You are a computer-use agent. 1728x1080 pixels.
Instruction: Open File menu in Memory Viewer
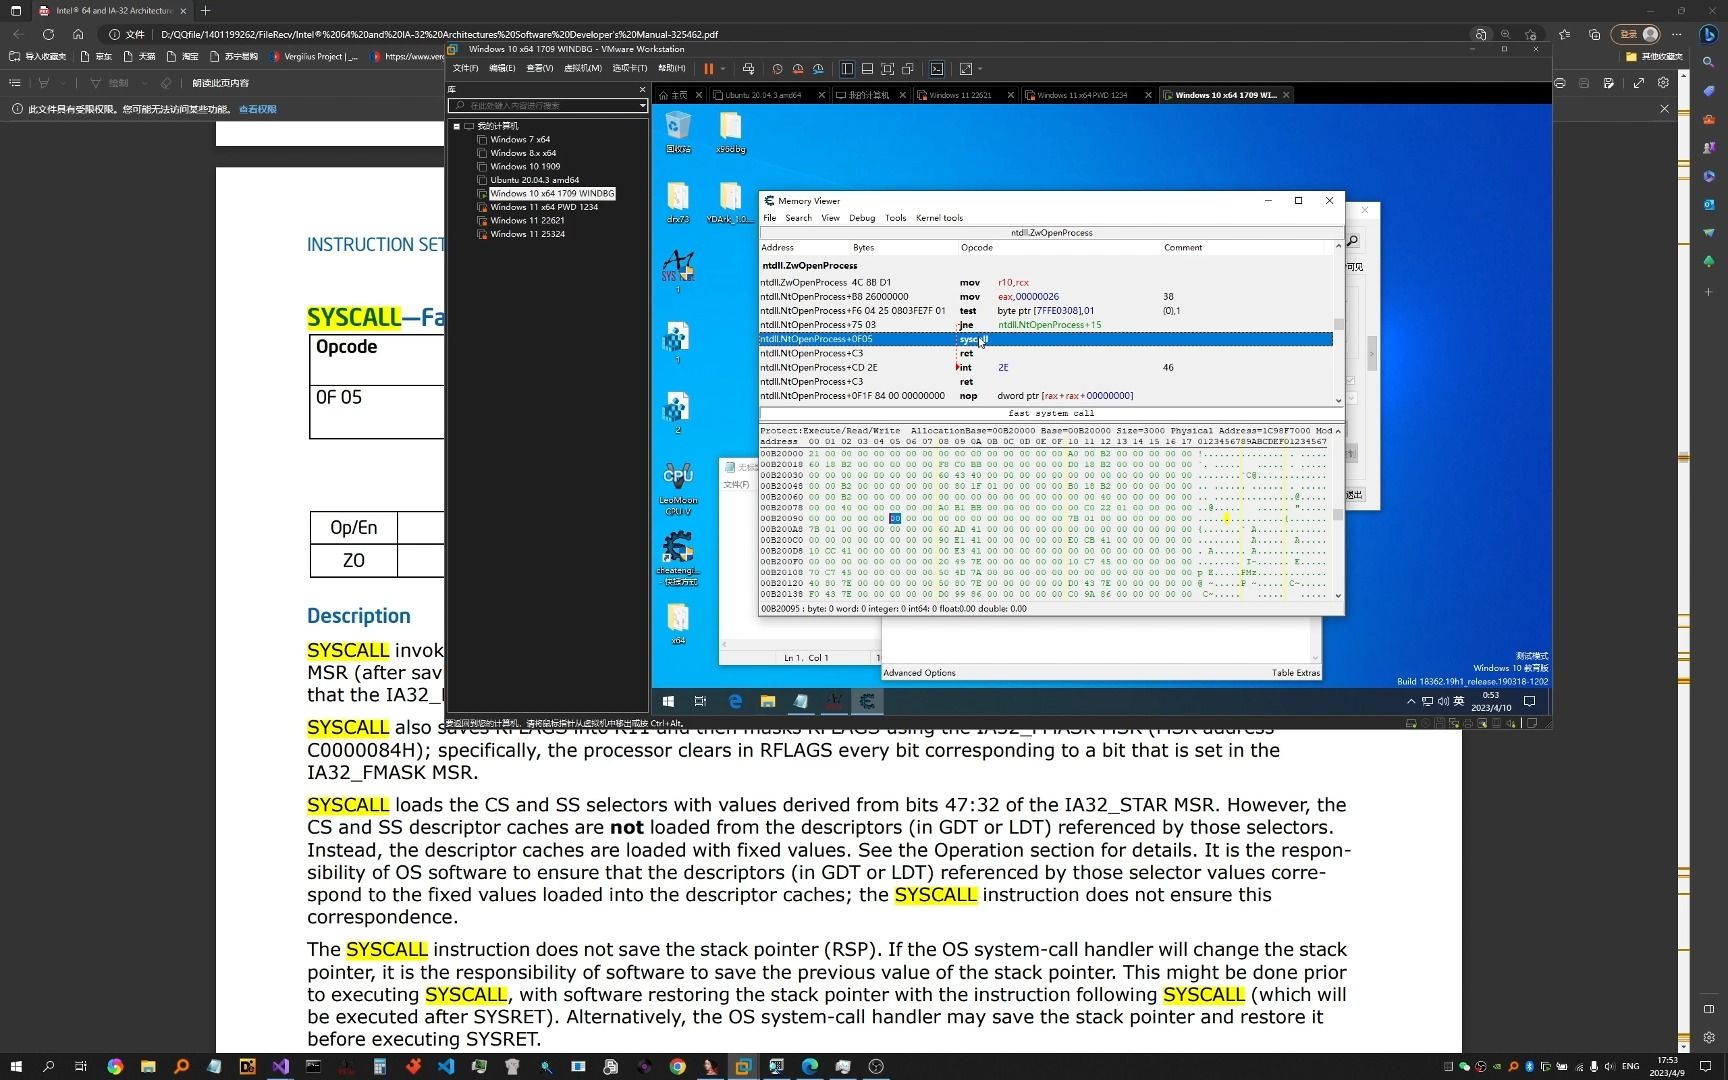[x=769, y=218]
